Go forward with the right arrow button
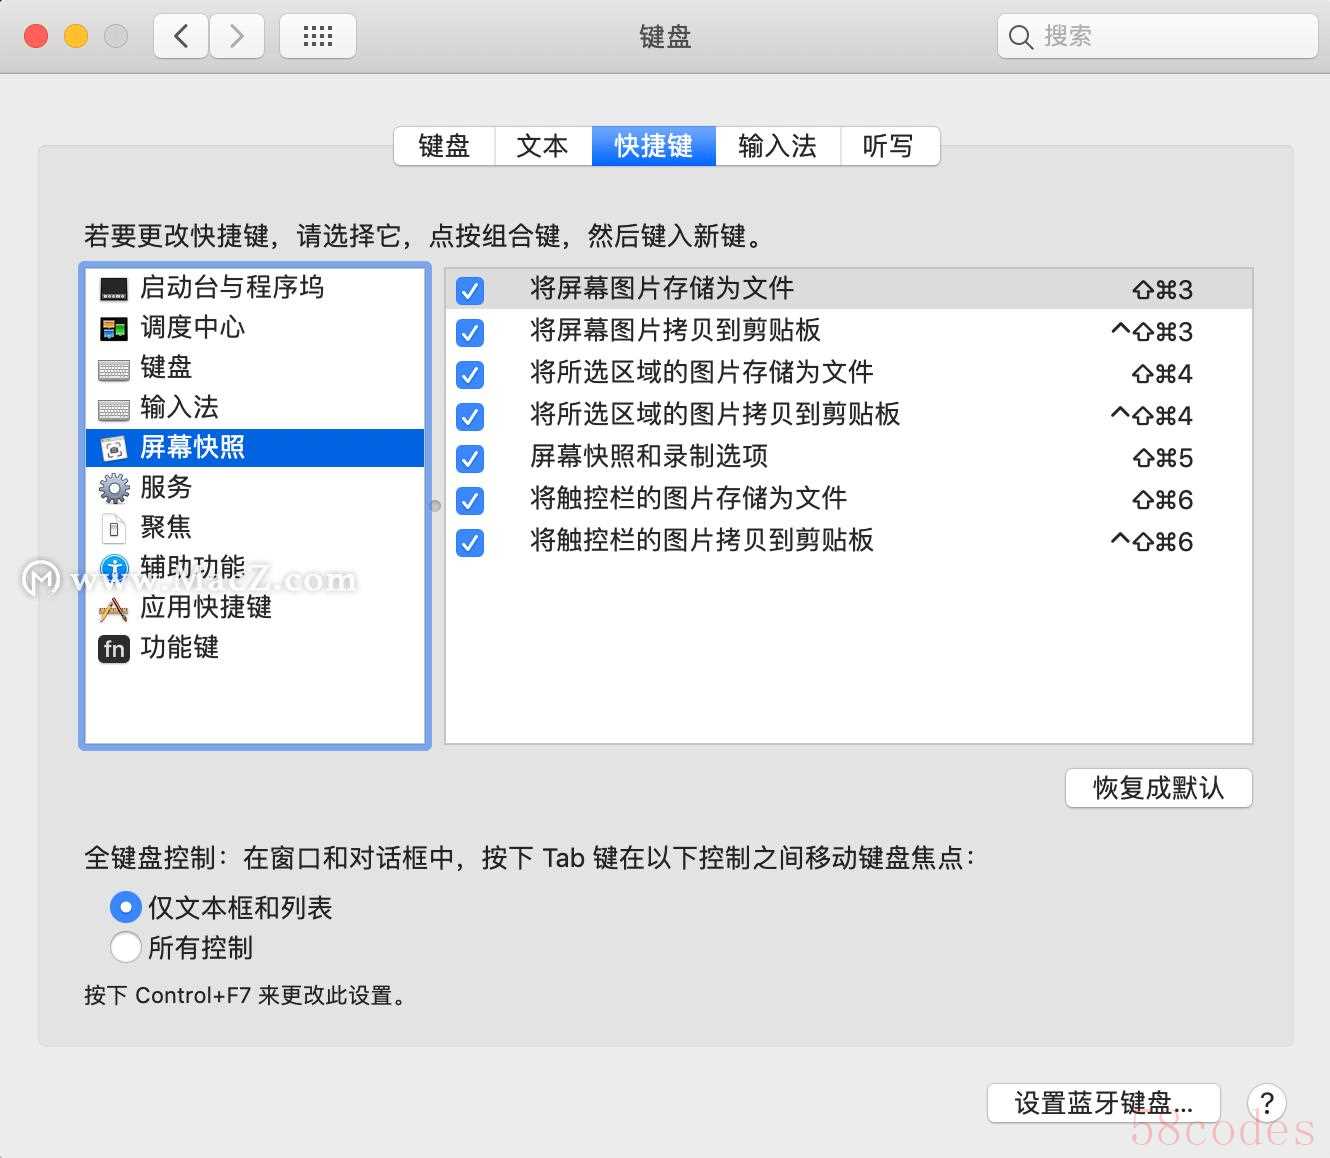 click(x=237, y=37)
